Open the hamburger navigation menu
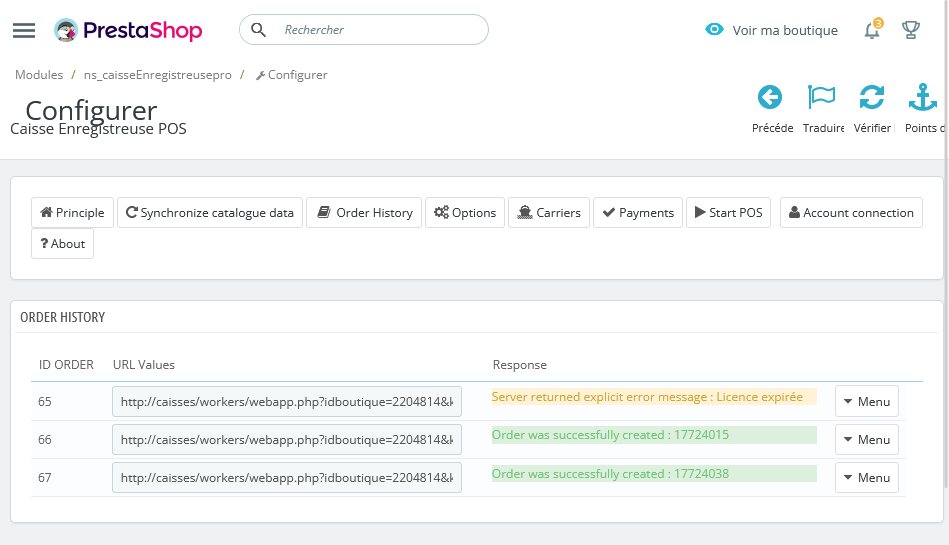 click(24, 30)
